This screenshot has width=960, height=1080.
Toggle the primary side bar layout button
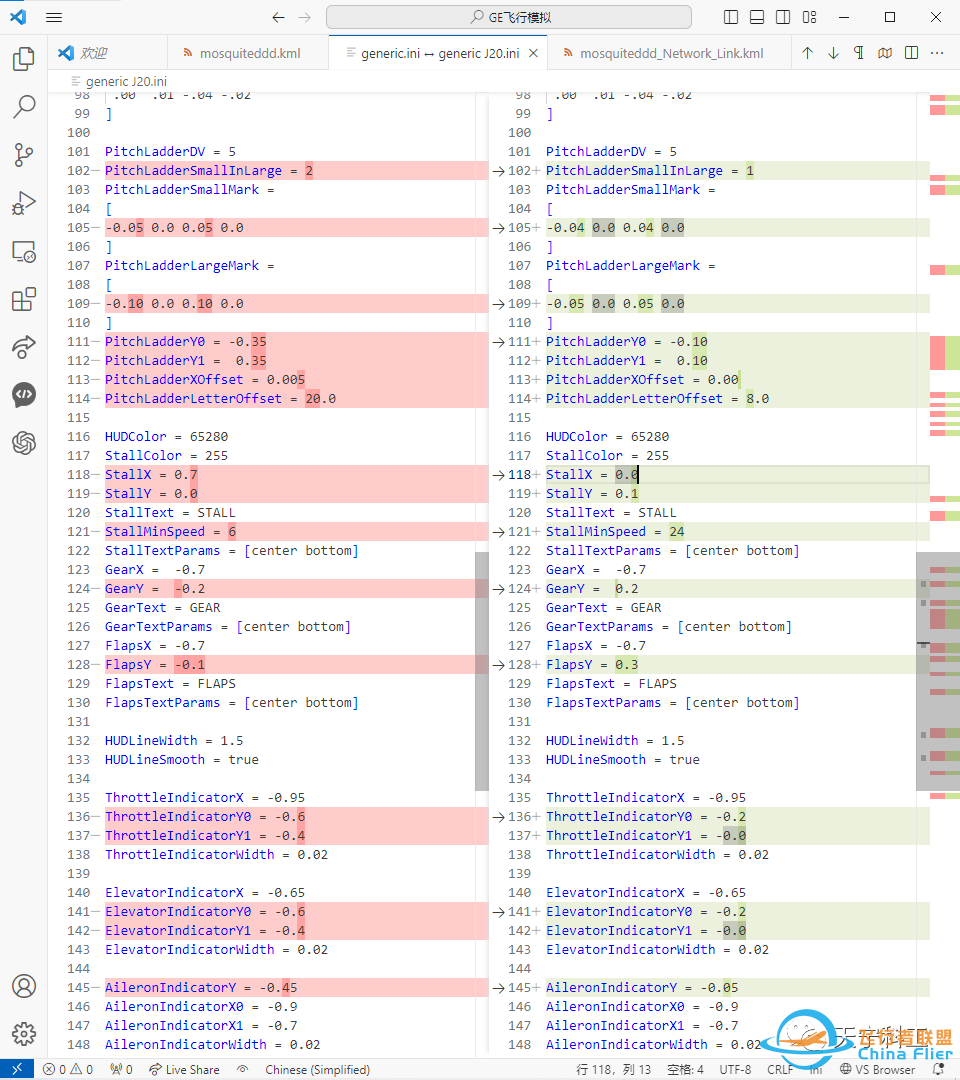click(x=731, y=17)
